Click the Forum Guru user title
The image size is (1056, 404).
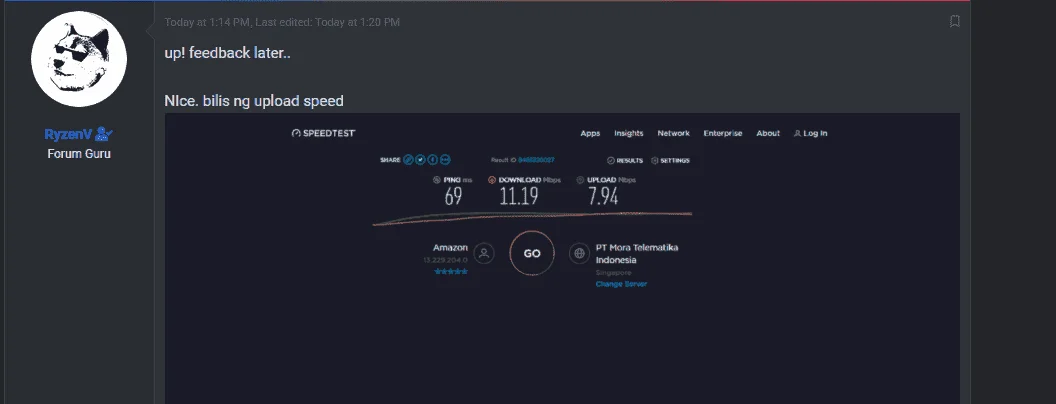pos(79,154)
